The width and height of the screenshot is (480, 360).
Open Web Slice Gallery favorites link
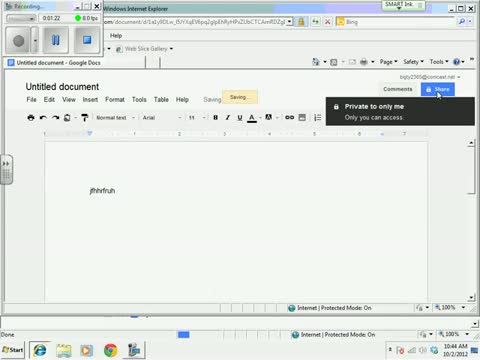click(144, 49)
